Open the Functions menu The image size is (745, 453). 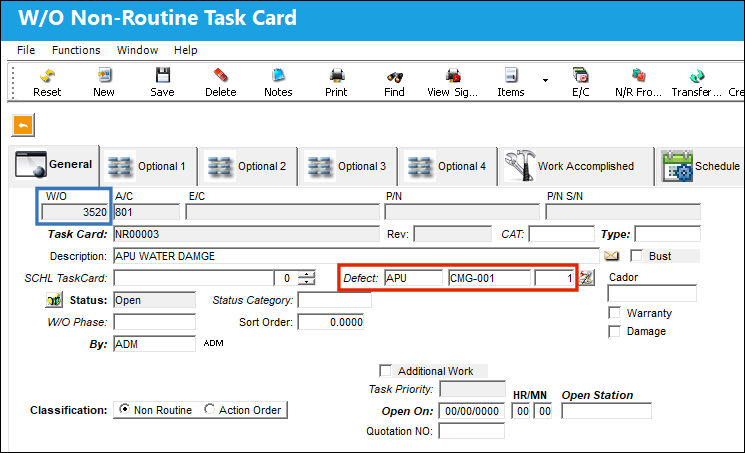76,50
